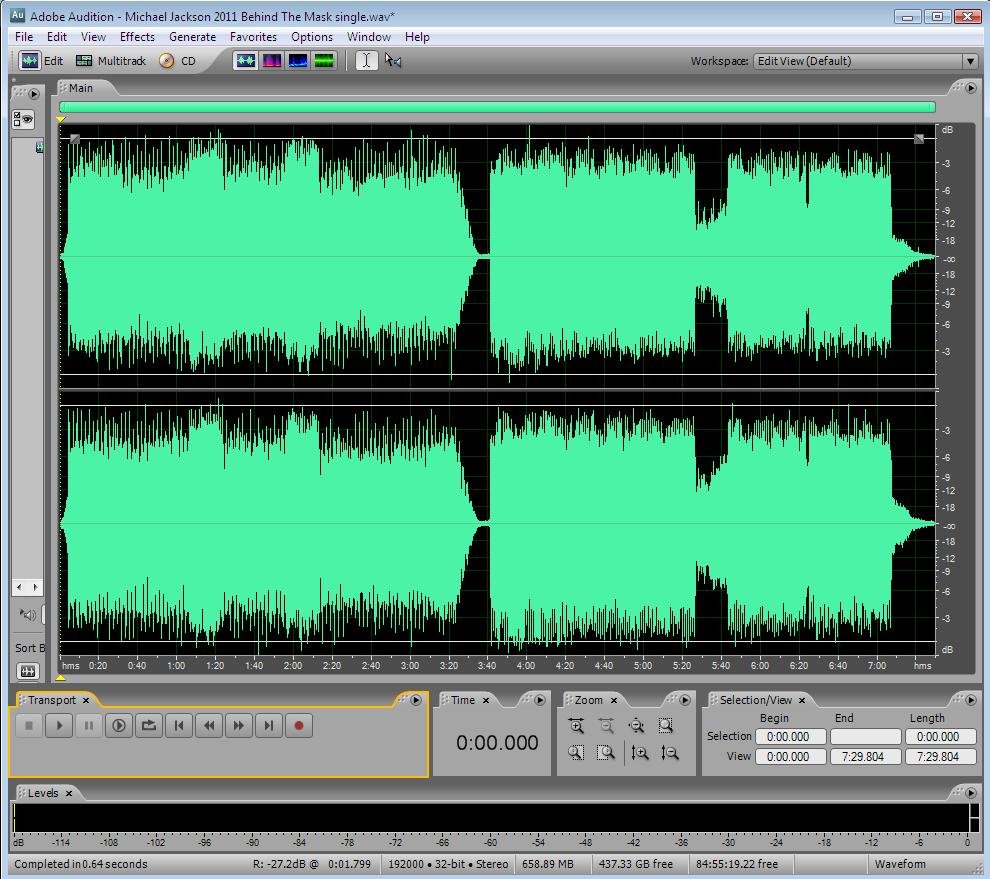Screen dimensions: 990x879
Task: Switch to Spectral Frequency Display view
Action: point(271,61)
